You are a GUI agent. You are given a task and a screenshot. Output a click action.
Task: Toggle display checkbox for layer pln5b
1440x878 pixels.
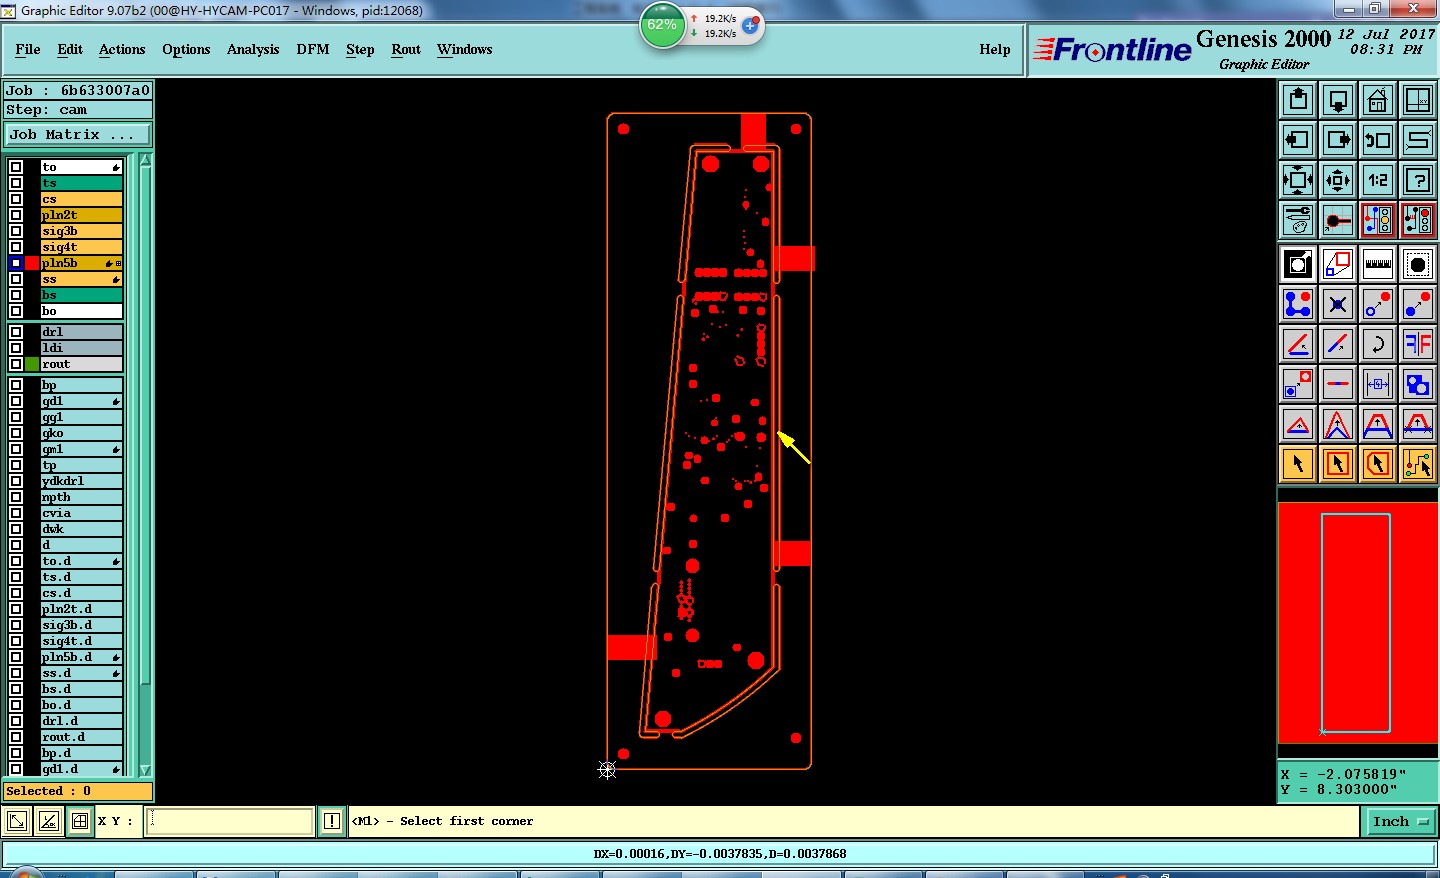[16, 263]
